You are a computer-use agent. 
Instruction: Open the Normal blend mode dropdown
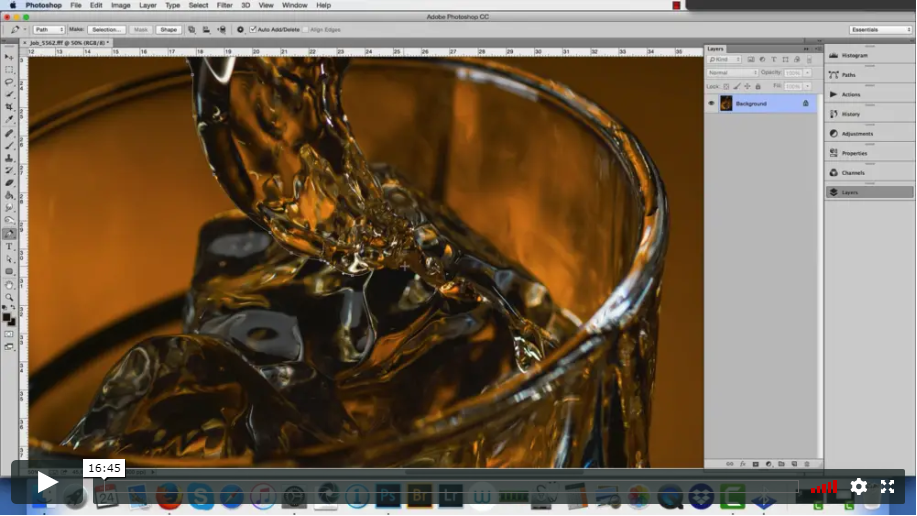coord(732,73)
